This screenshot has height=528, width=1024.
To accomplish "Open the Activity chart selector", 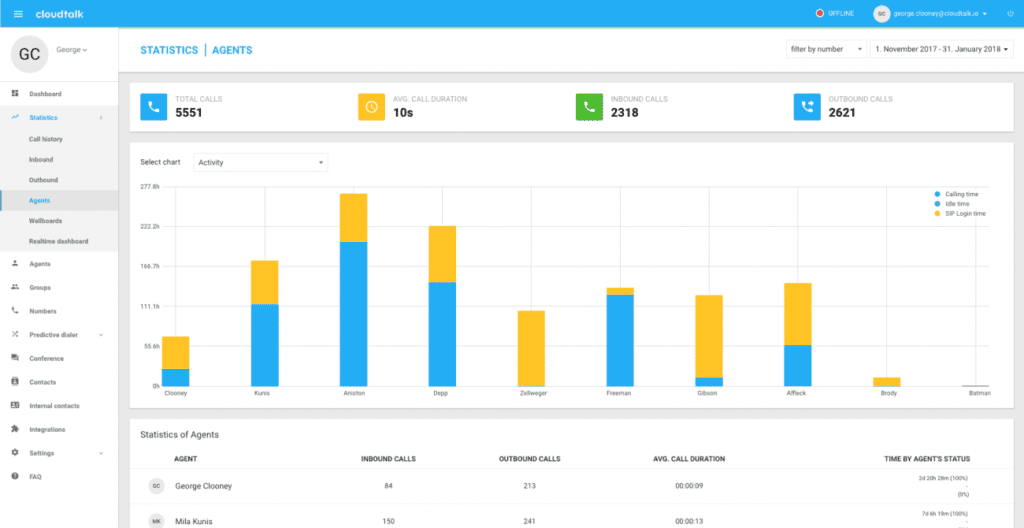I will [261, 163].
